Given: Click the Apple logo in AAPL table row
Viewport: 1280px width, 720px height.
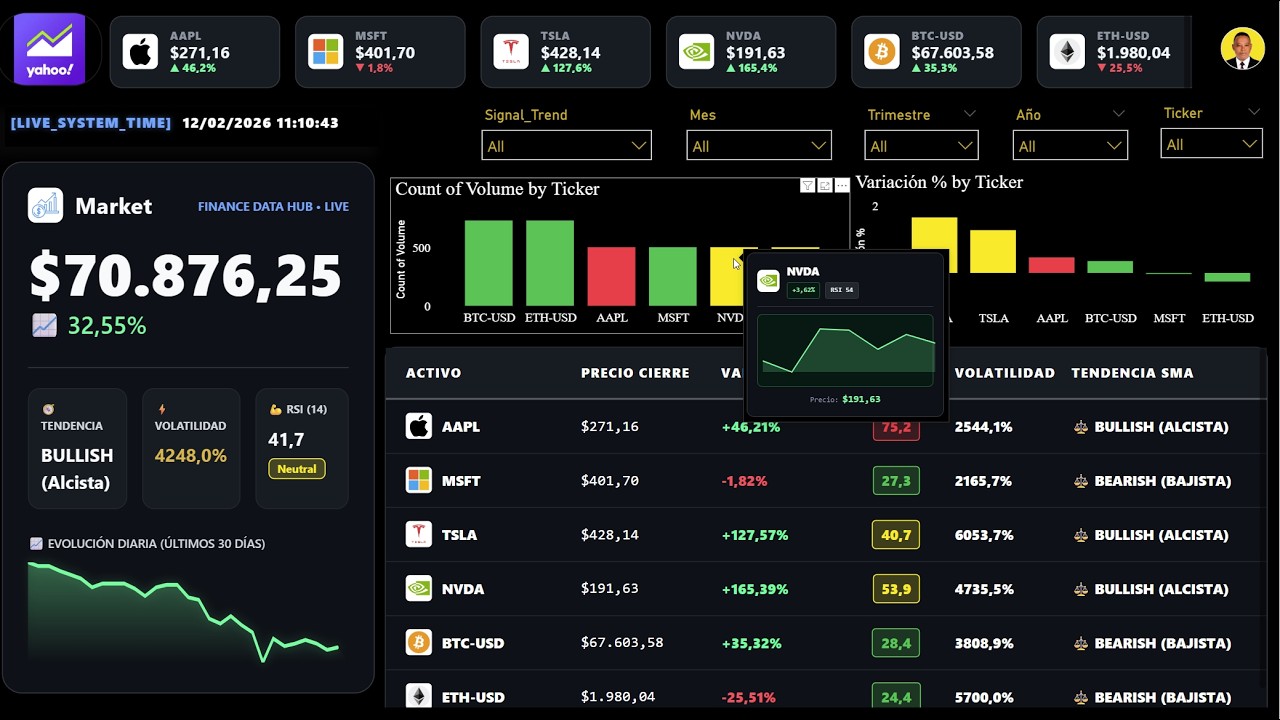Looking at the screenshot, I should click(418, 426).
